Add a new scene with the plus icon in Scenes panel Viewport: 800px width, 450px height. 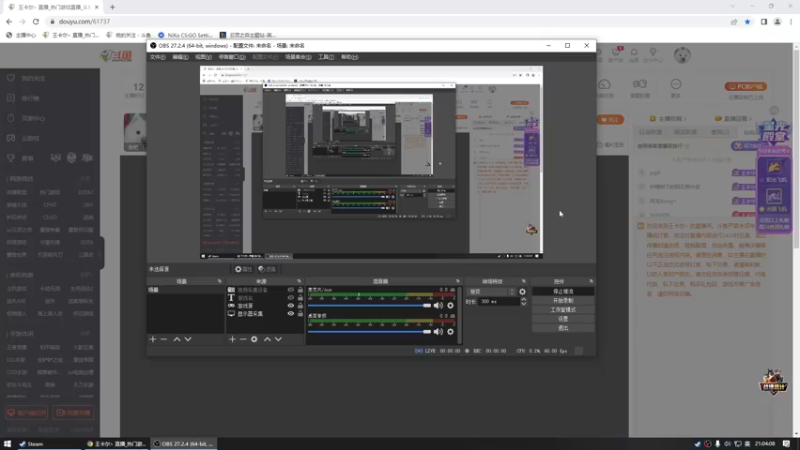tap(153, 339)
